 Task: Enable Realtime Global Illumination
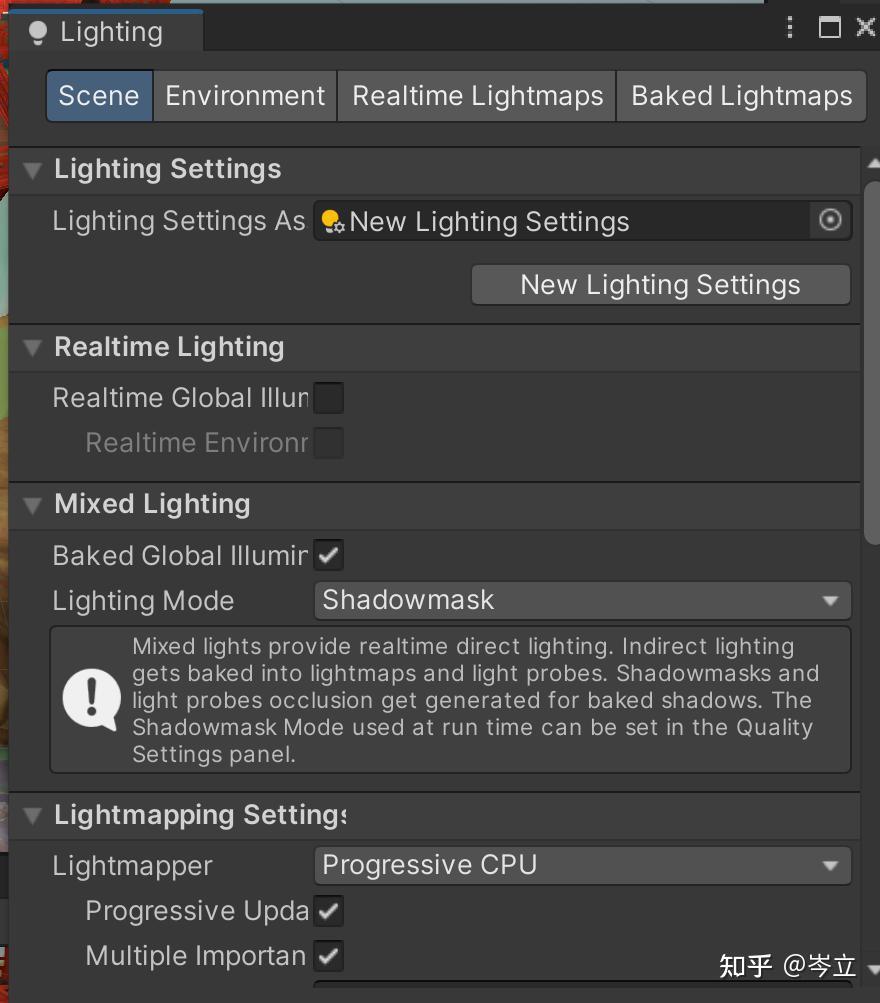point(329,397)
